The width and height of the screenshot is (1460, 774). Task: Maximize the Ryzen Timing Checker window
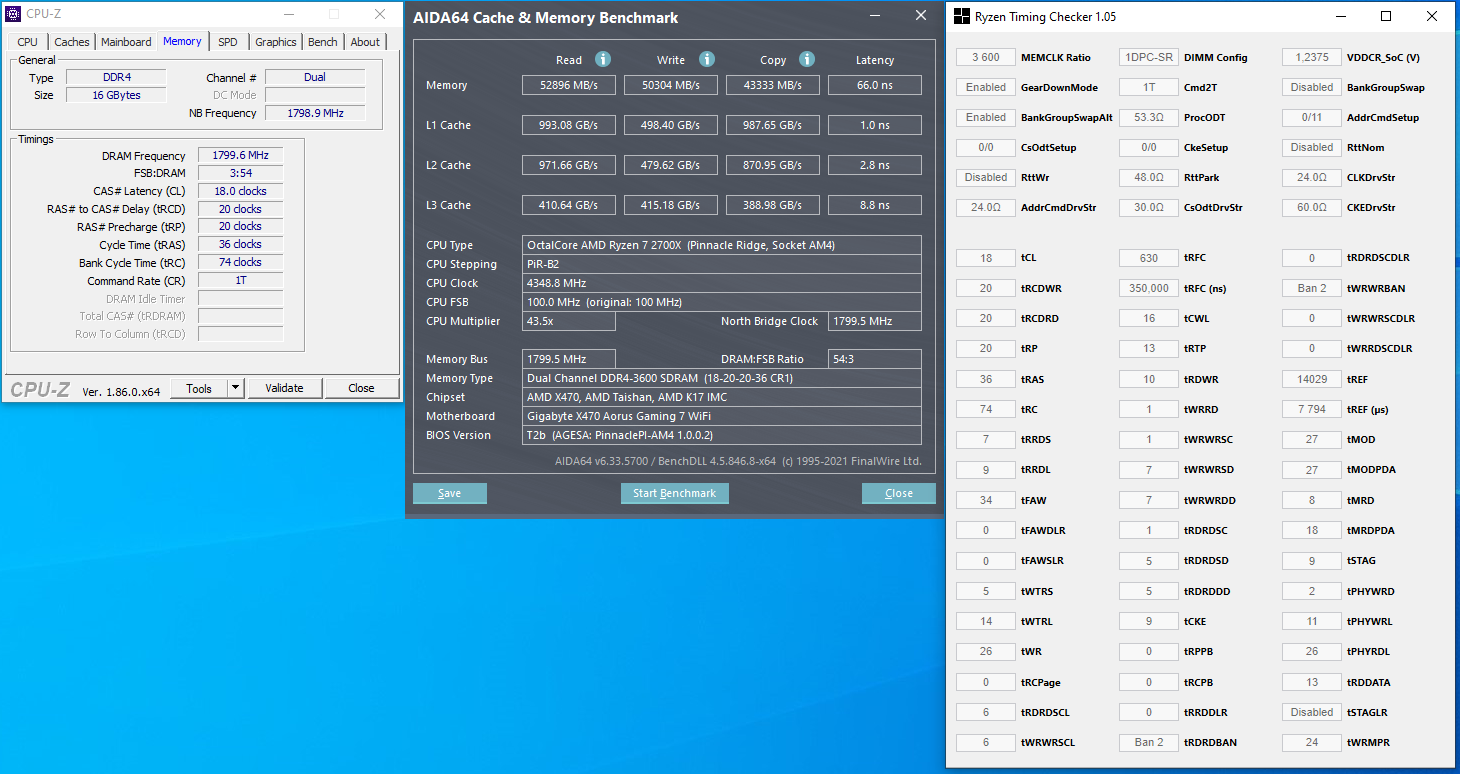click(1386, 16)
